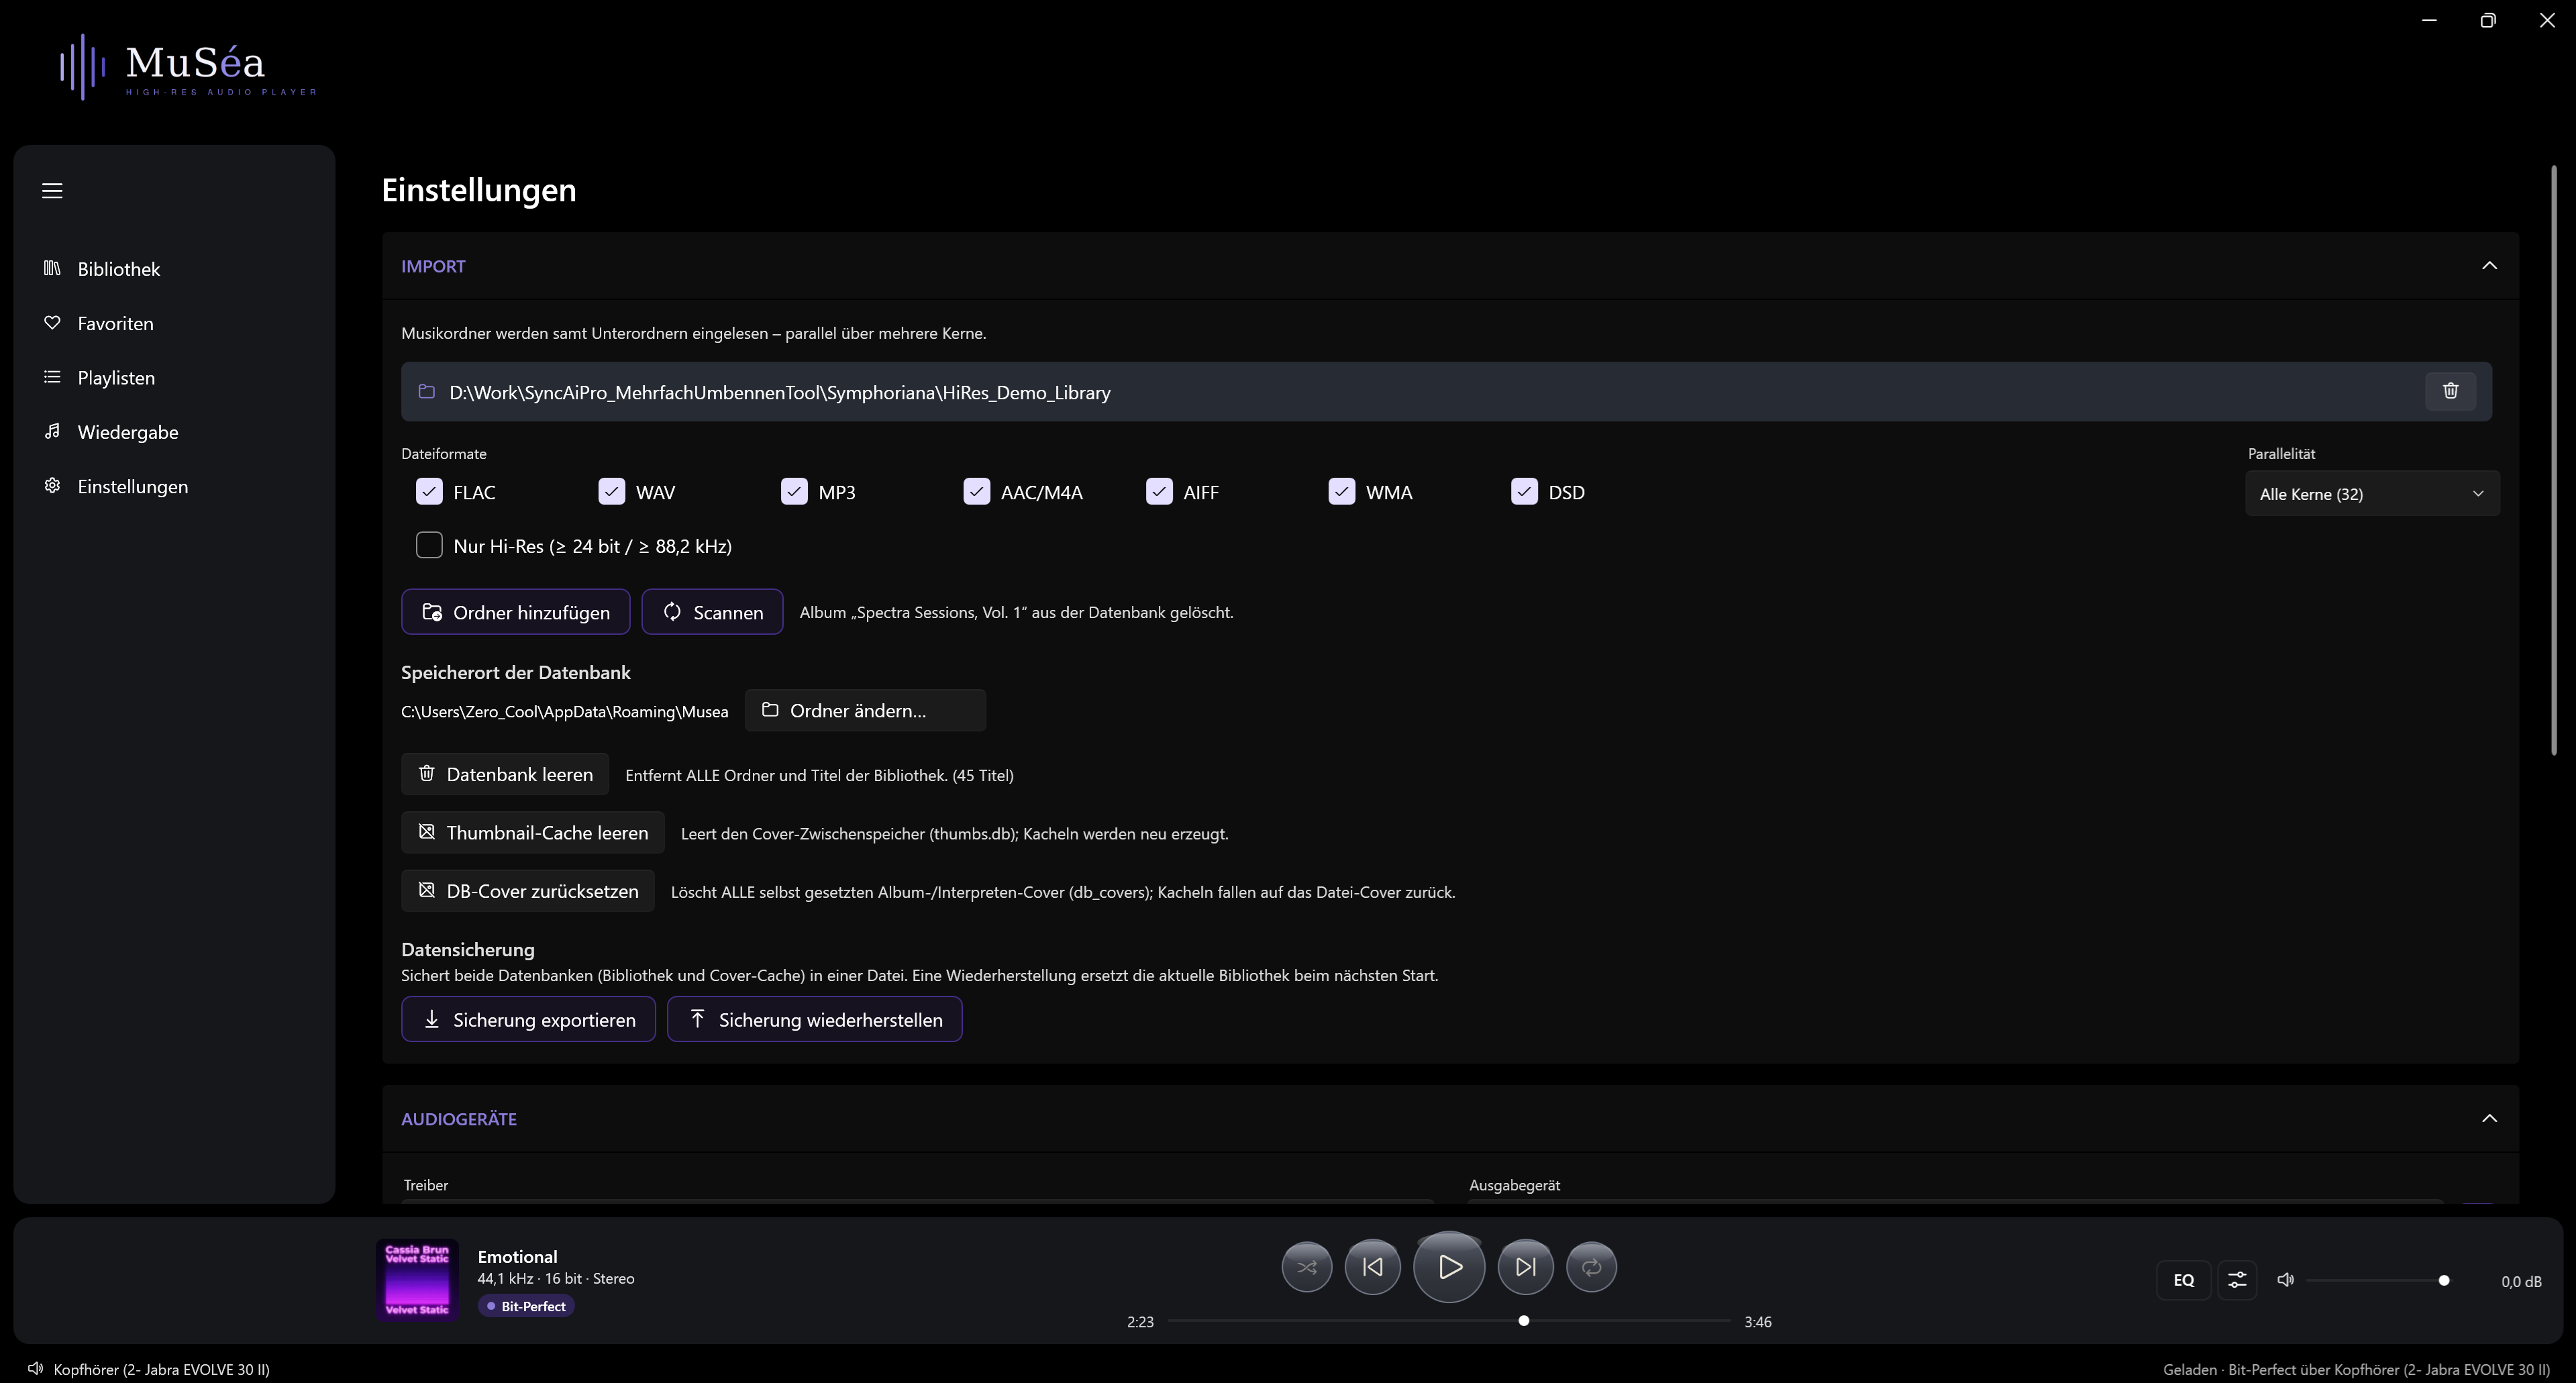
Task: Click the Einstellungen gear icon
Action: tap(52, 485)
